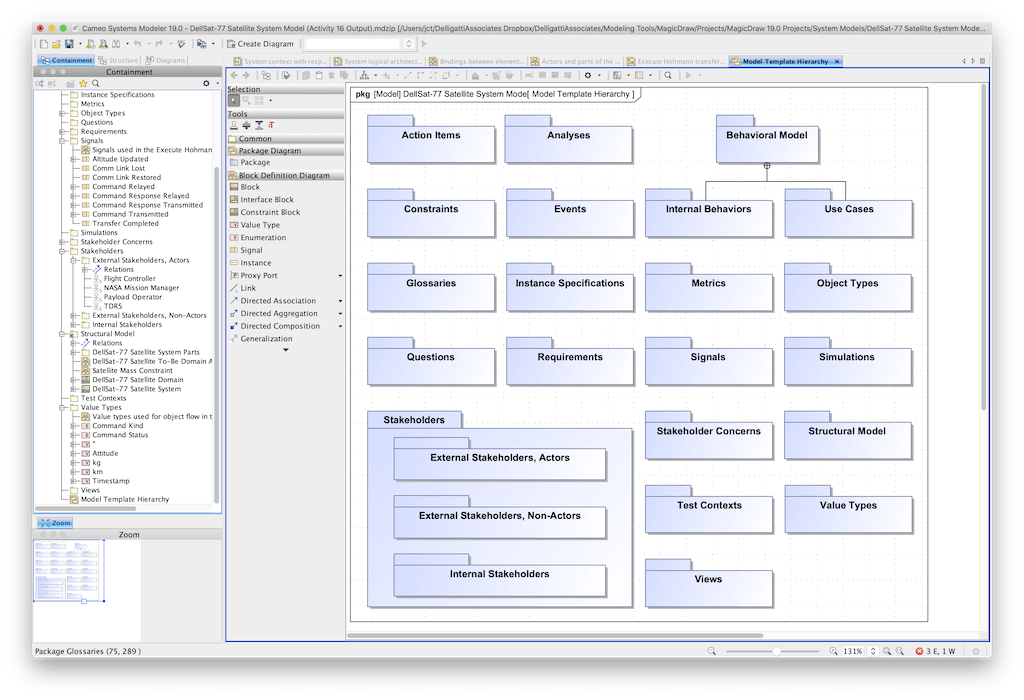Click the zoom slider in status bar
The height and width of the screenshot is (700, 1024).
click(776, 651)
